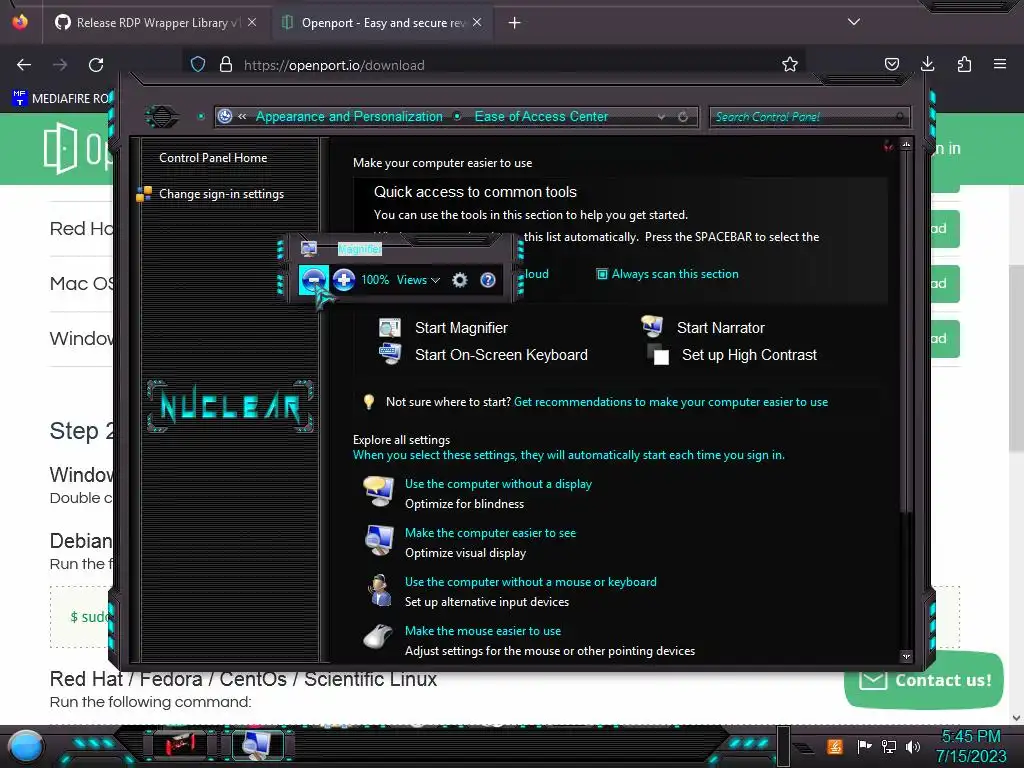1024x768 pixels.
Task: Open Use the computer without a display
Action: coord(498,484)
